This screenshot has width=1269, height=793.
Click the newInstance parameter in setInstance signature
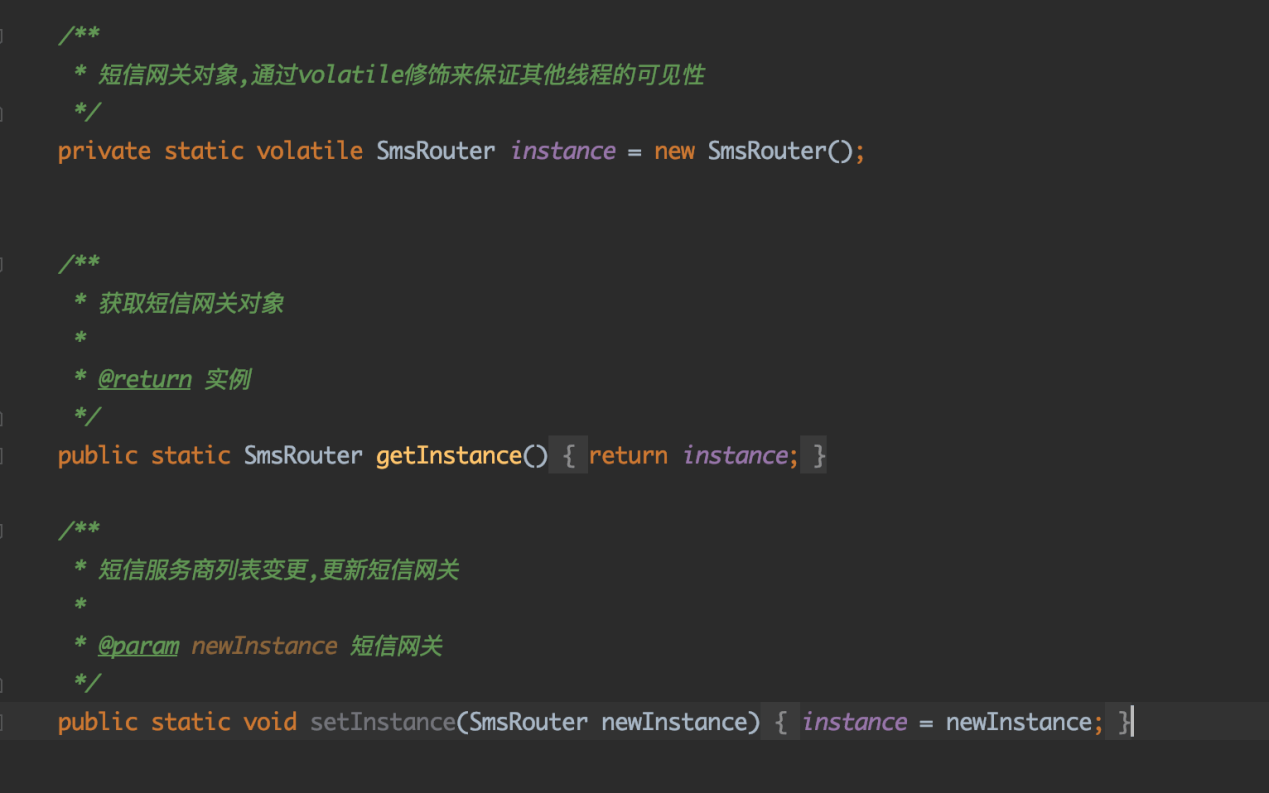pyautogui.click(x=674, y=722)
